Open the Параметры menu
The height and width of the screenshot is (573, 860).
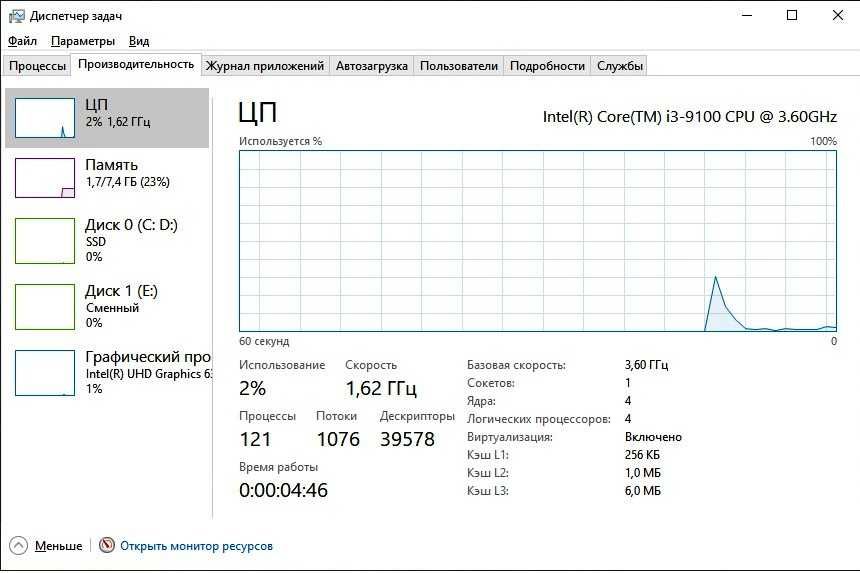83,41
